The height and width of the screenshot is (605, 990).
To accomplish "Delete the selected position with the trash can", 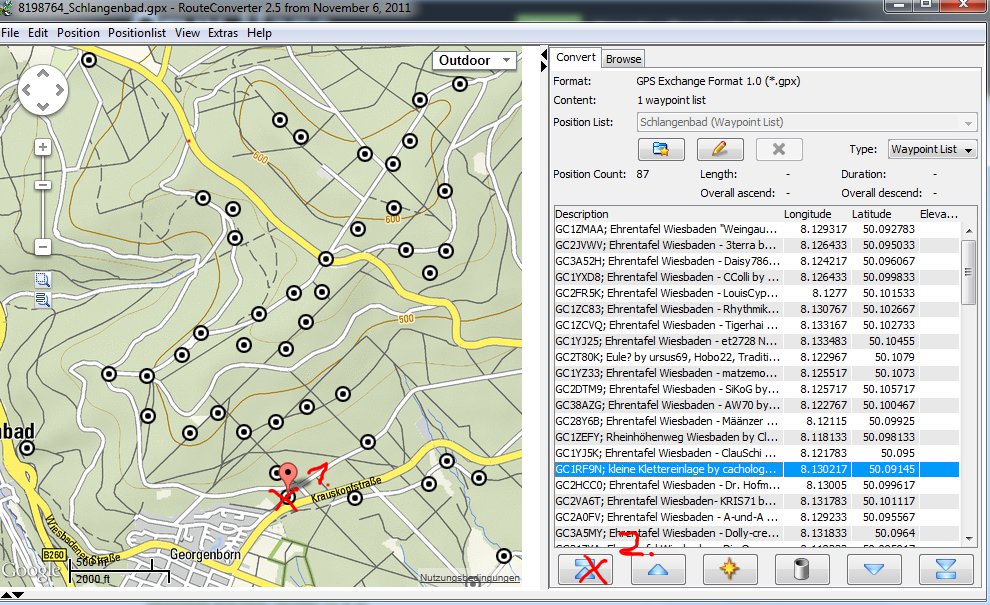I will 801,569.
